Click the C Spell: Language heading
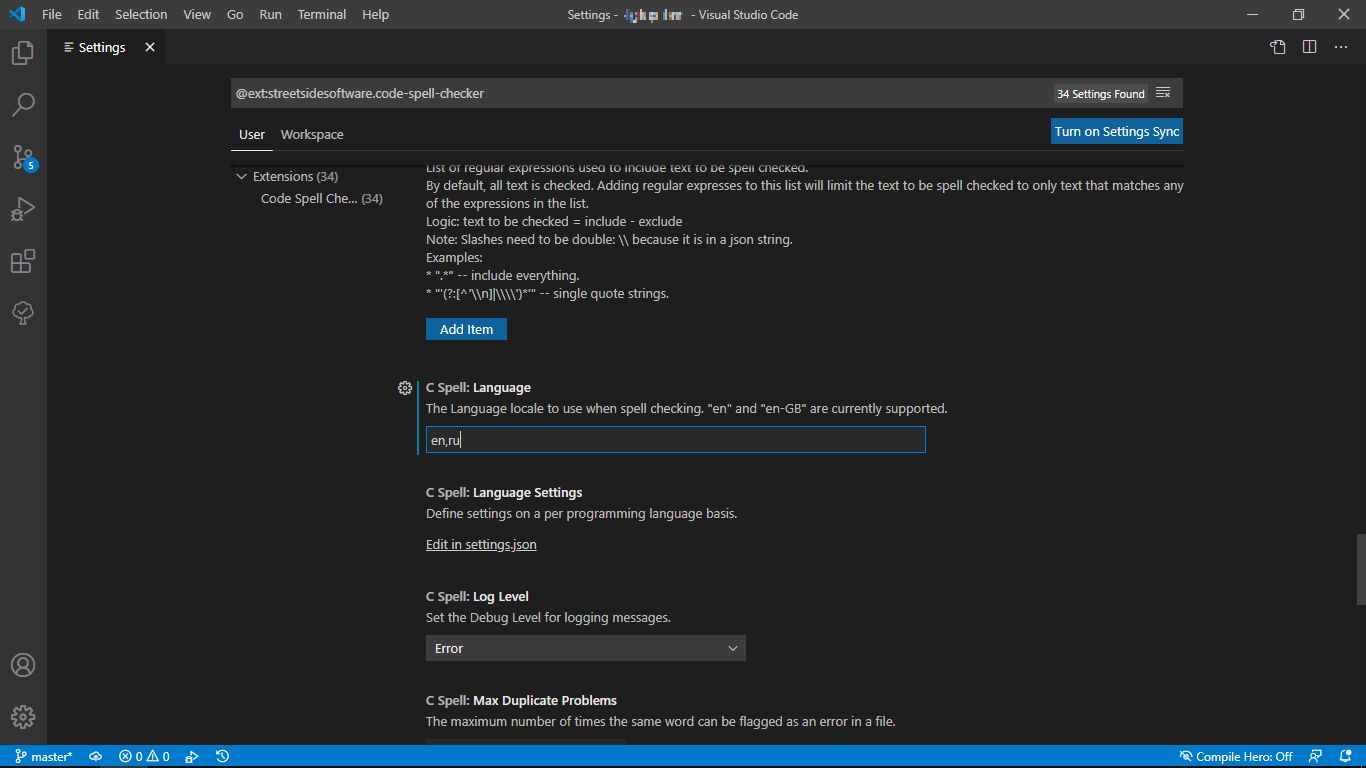 [x=478, y=388]
